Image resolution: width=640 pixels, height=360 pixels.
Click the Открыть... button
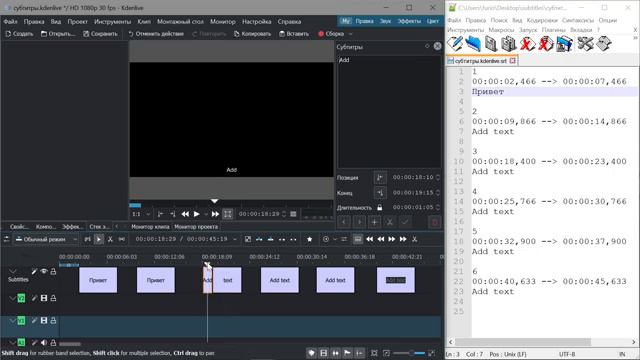click(58, 34)
